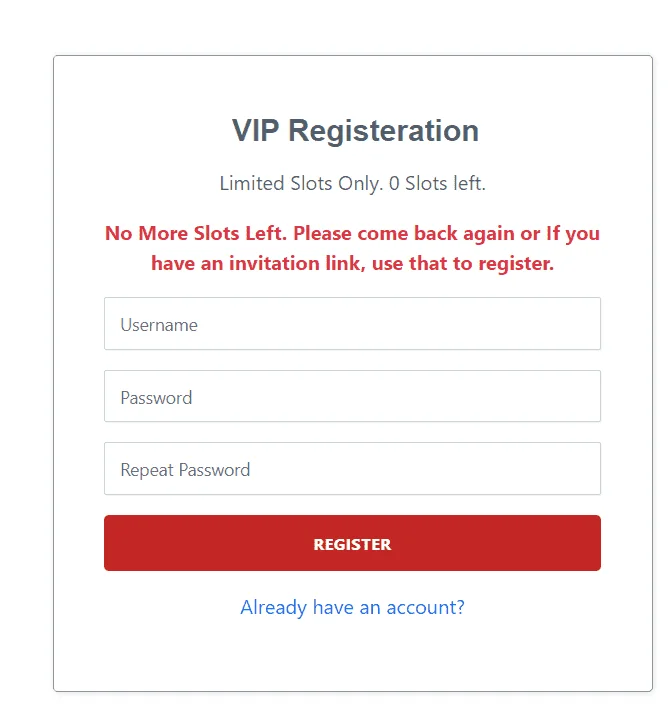Click the 'invitation link' phrase in the warning

(x=297, y=263)
